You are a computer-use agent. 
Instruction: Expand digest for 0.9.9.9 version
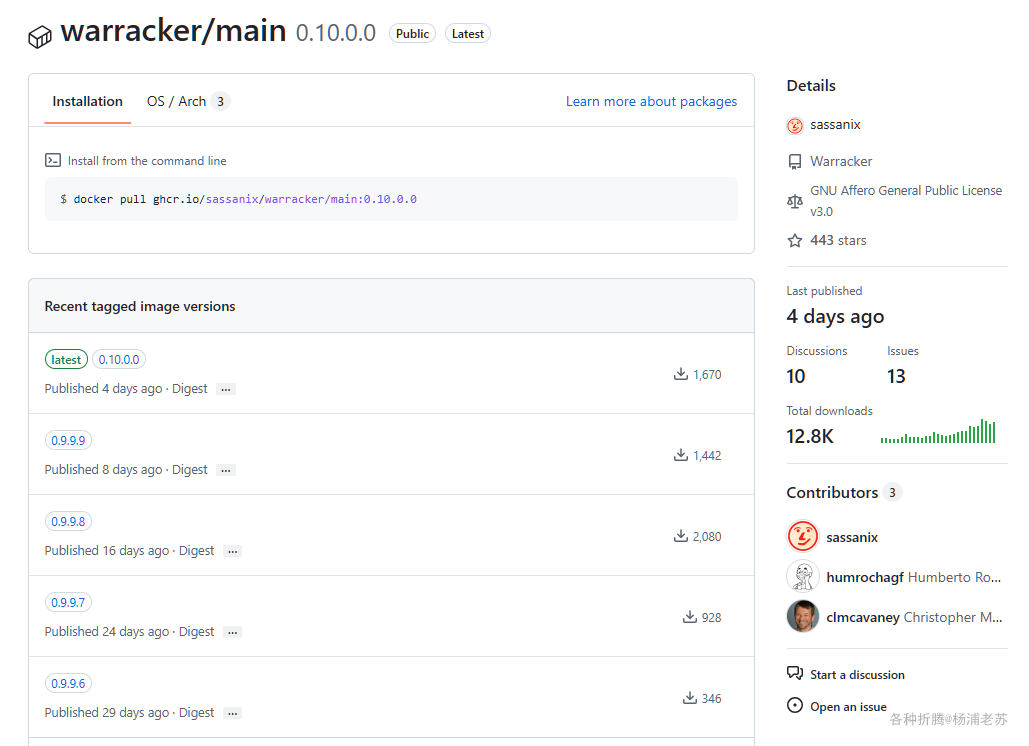226,470
